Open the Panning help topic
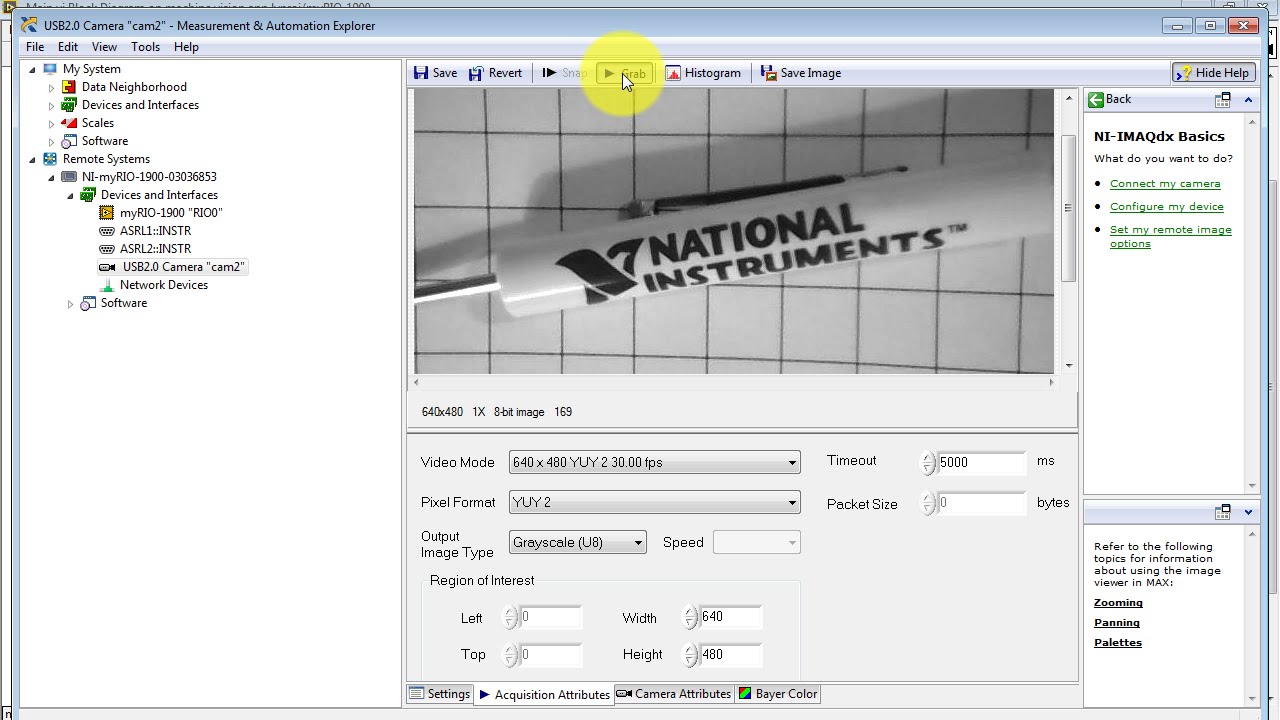 (x=1117, y=623)
